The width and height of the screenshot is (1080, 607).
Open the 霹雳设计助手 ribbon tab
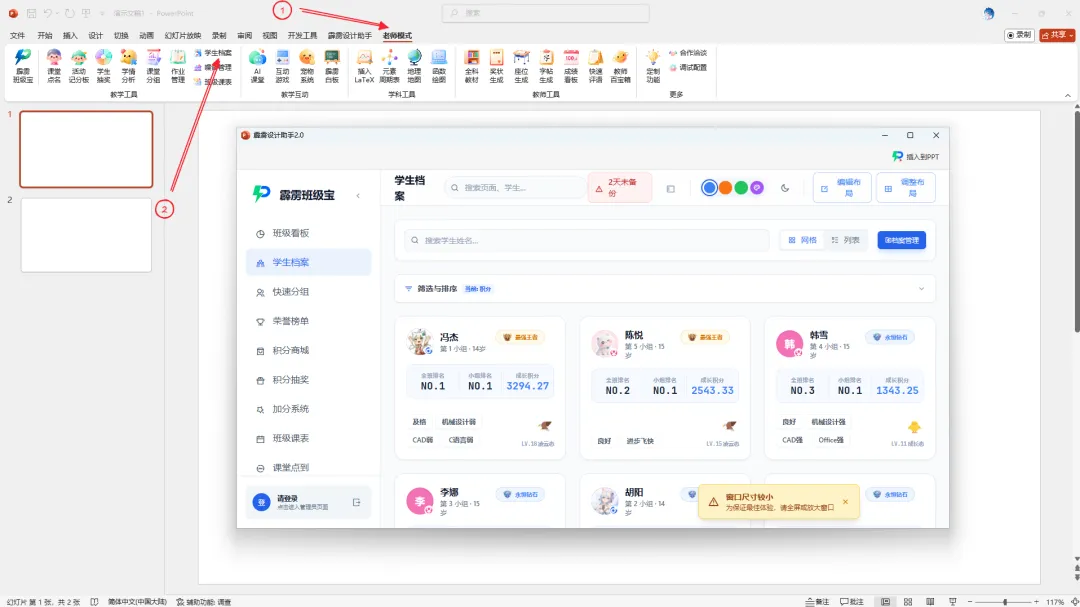[x=350, y=35]
